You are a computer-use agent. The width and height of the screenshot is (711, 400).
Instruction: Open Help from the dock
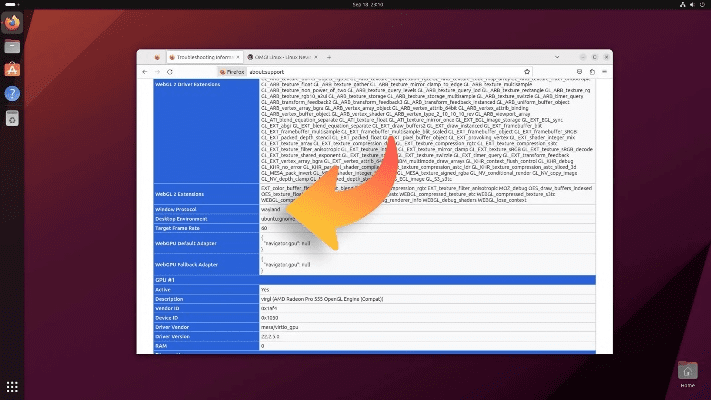coord(12,93)
